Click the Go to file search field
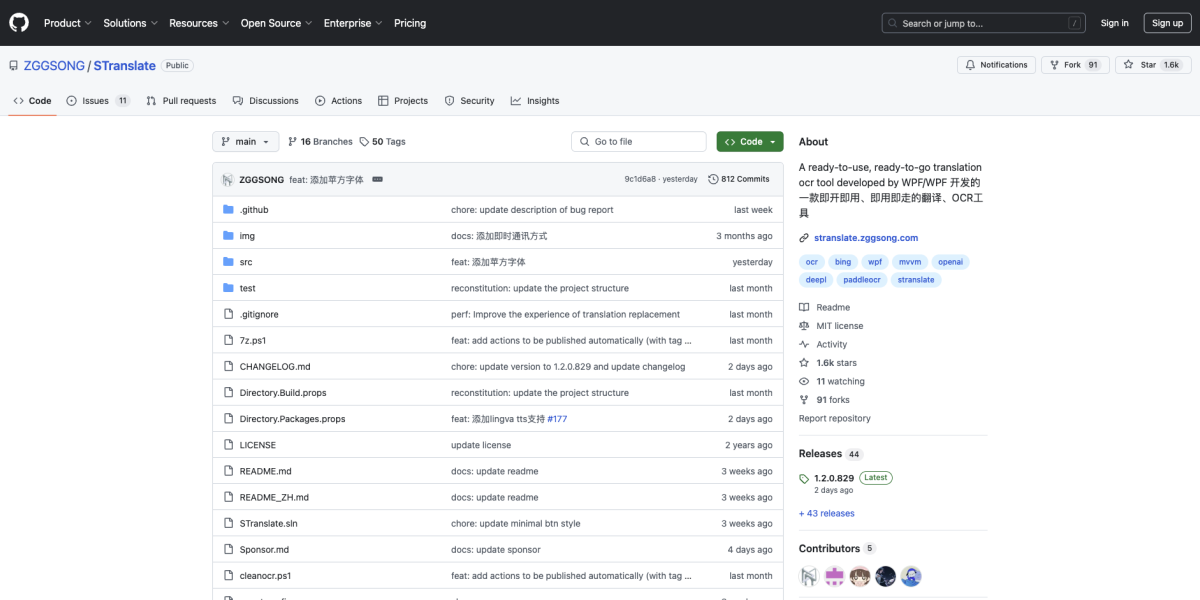This screenshot has height=600, width=1200. [x=638, y=141]
